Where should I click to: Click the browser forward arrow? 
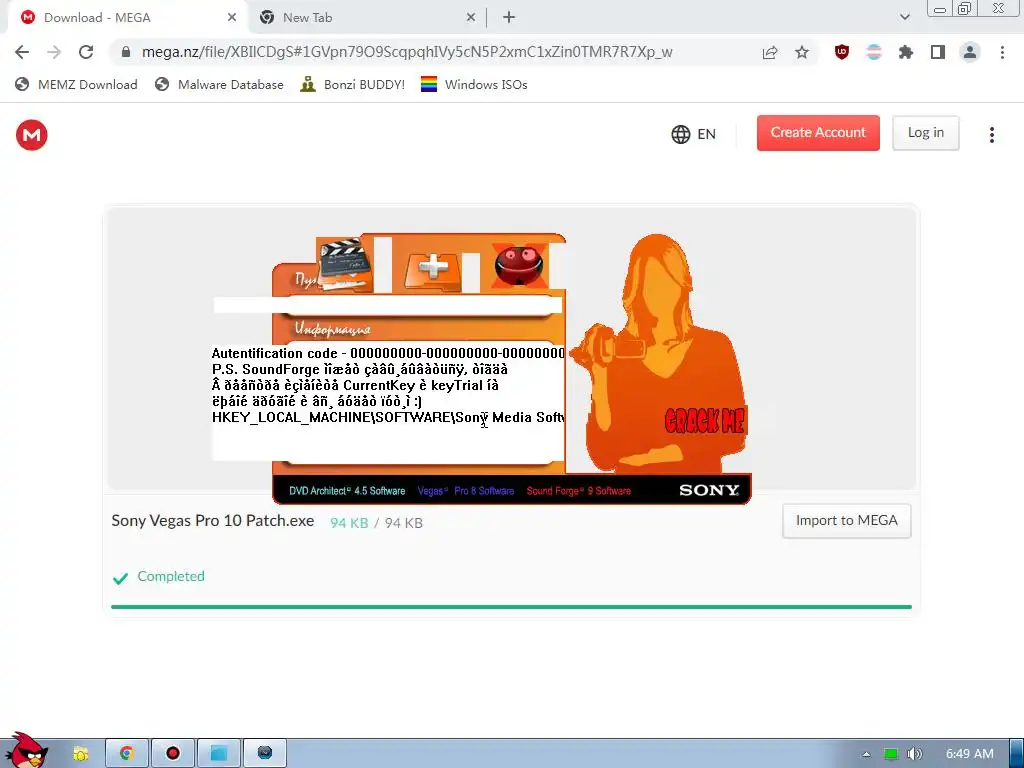[x=54, y=52]
